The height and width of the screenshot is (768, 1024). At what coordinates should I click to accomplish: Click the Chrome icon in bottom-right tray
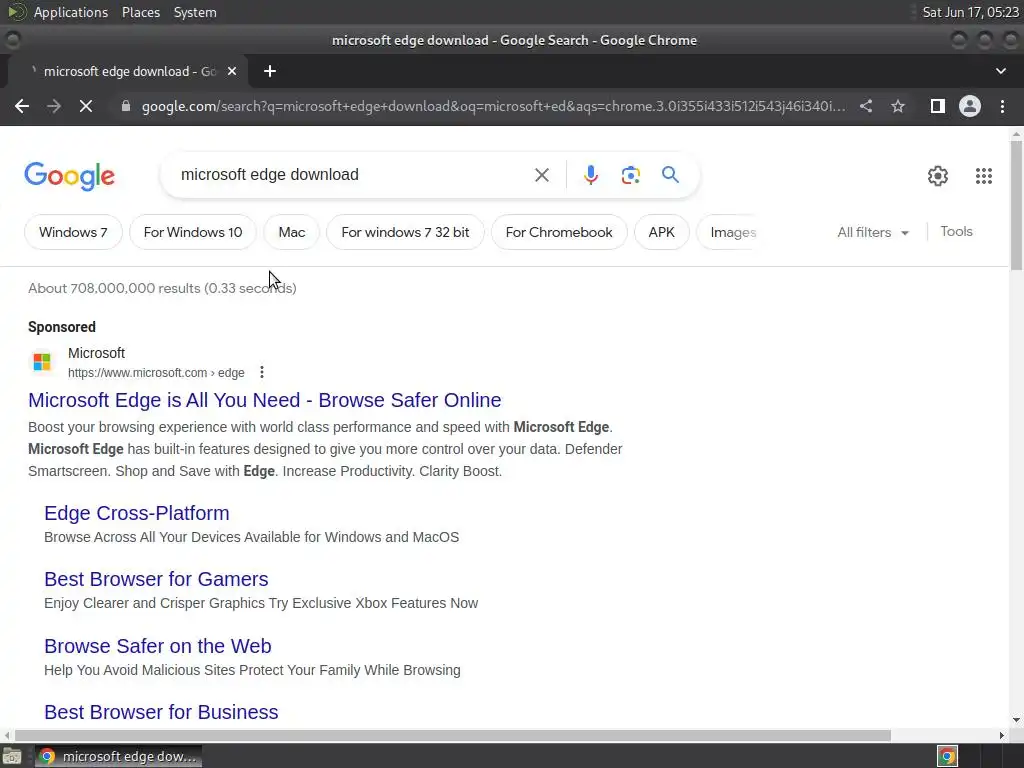[x=947, y=756]
